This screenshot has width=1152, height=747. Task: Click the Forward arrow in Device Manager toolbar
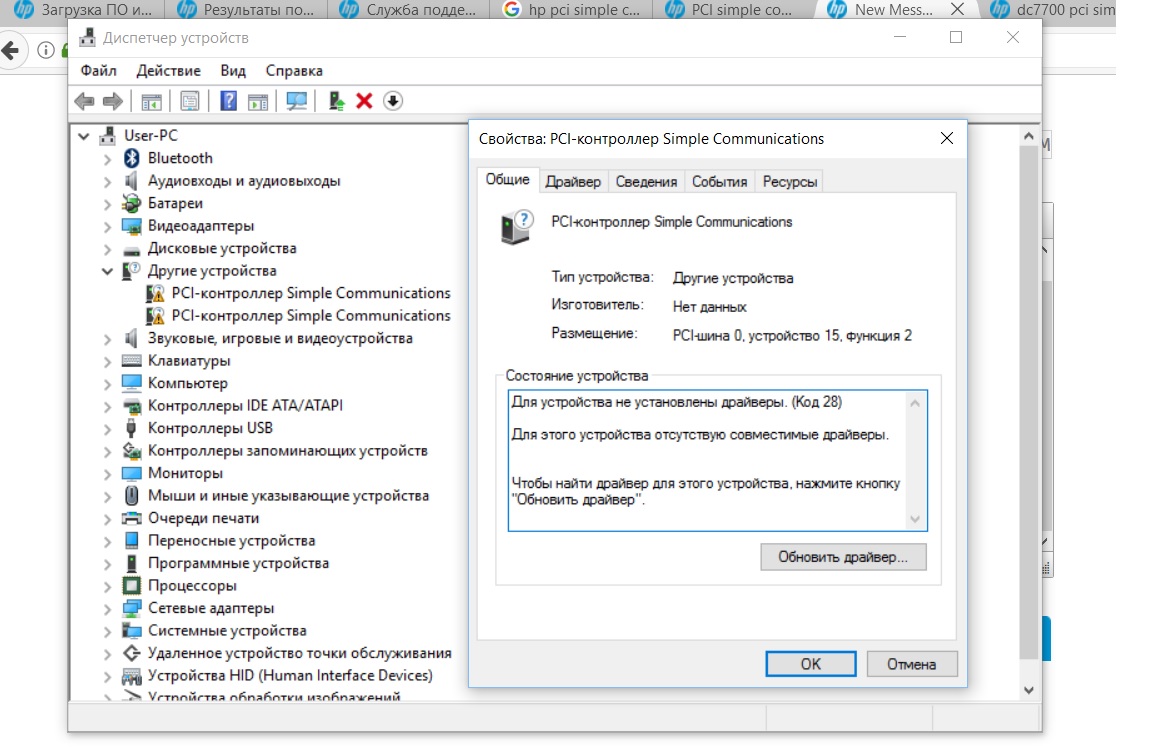[x=112, y=101]
